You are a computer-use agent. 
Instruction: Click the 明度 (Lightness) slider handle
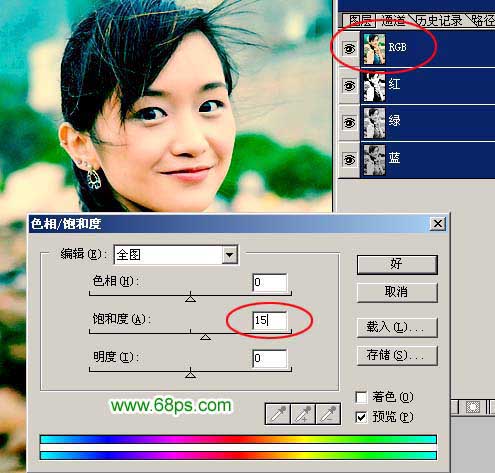pos(190,375)
